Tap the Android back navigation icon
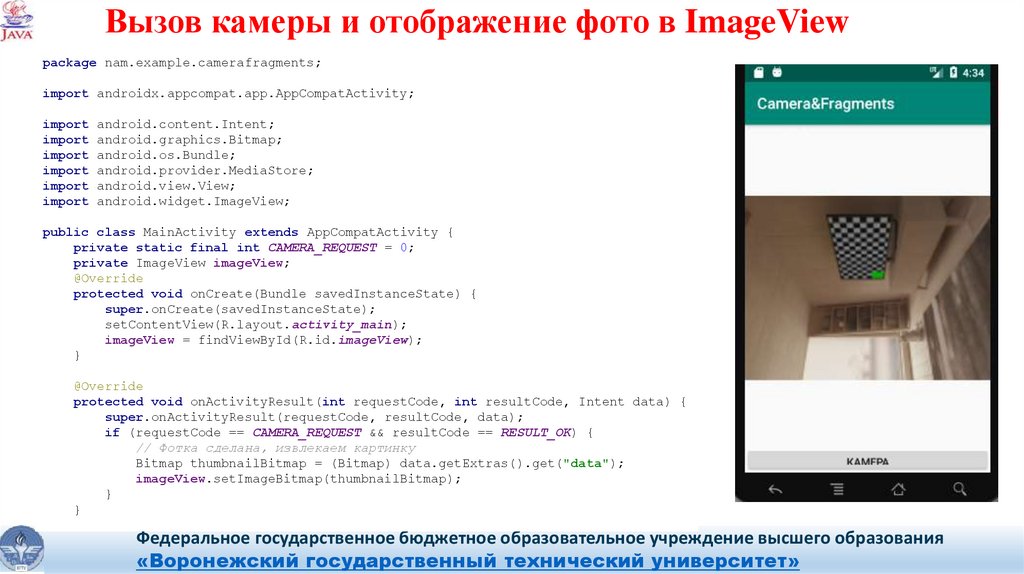This screenshot has height=574, width=1024. click(x=775, y=489)
